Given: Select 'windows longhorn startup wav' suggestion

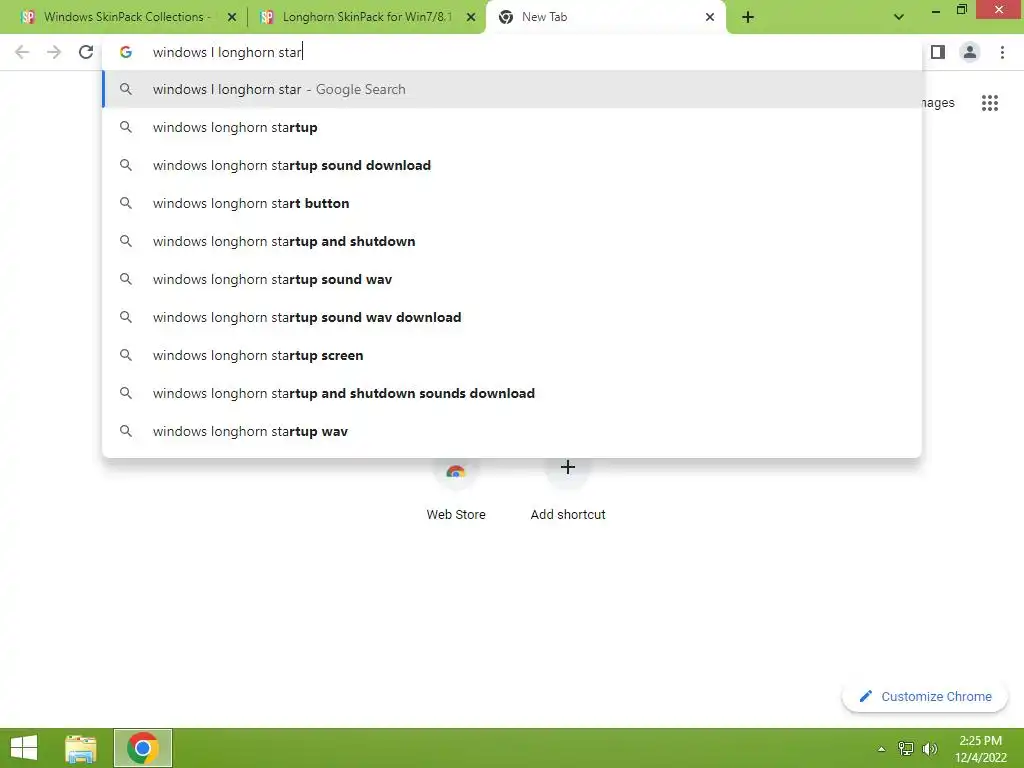Looking at the screenshot, I should click(512, 431).
